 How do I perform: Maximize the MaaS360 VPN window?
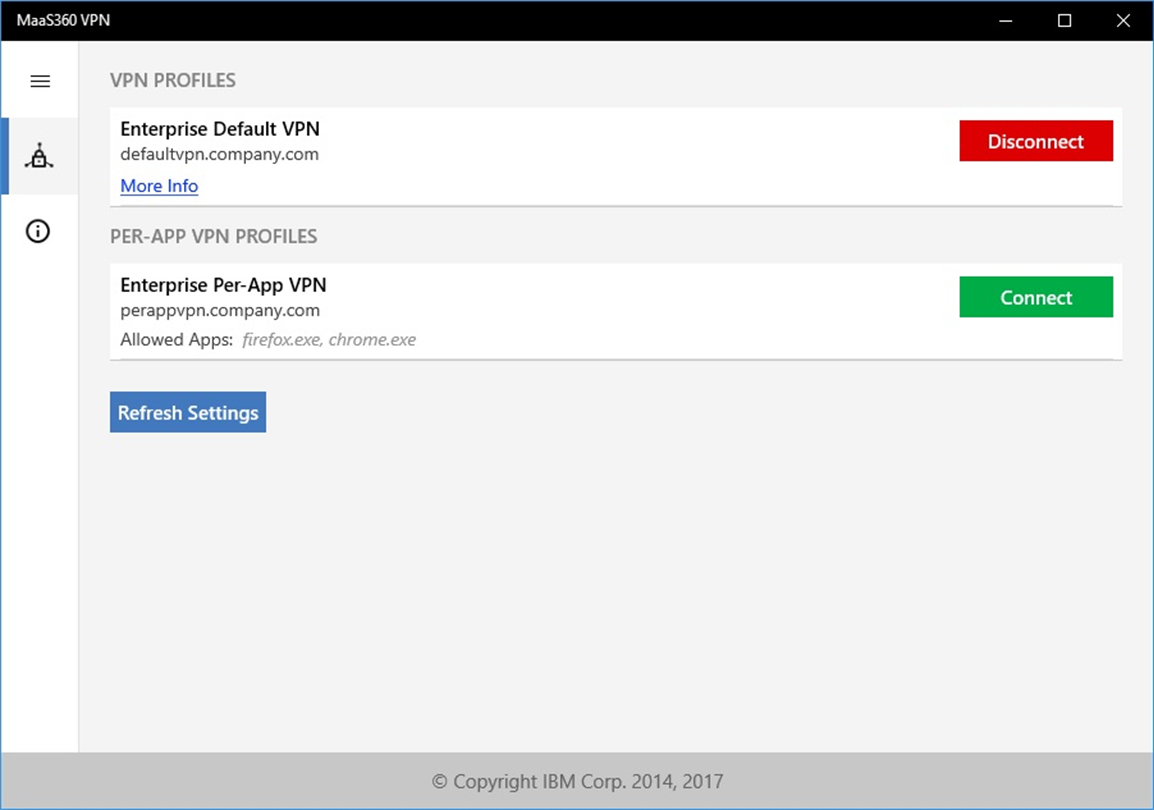[1064, 21]
